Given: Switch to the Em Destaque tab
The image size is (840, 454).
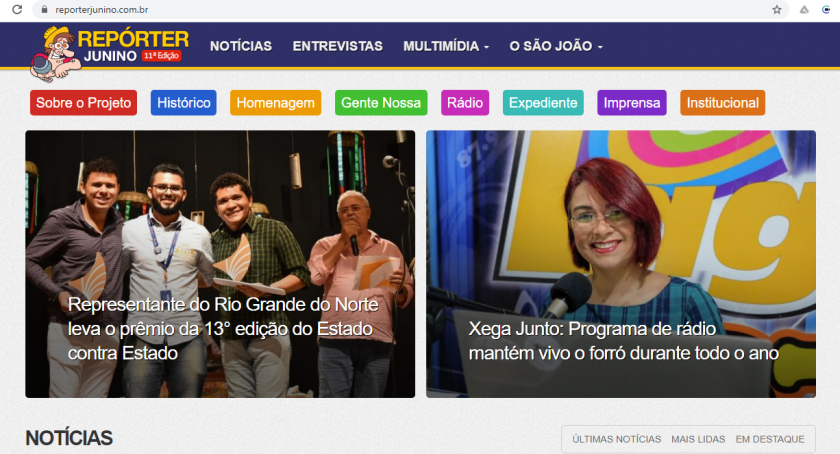Looking at the screenshot, I should pos(770,439).
